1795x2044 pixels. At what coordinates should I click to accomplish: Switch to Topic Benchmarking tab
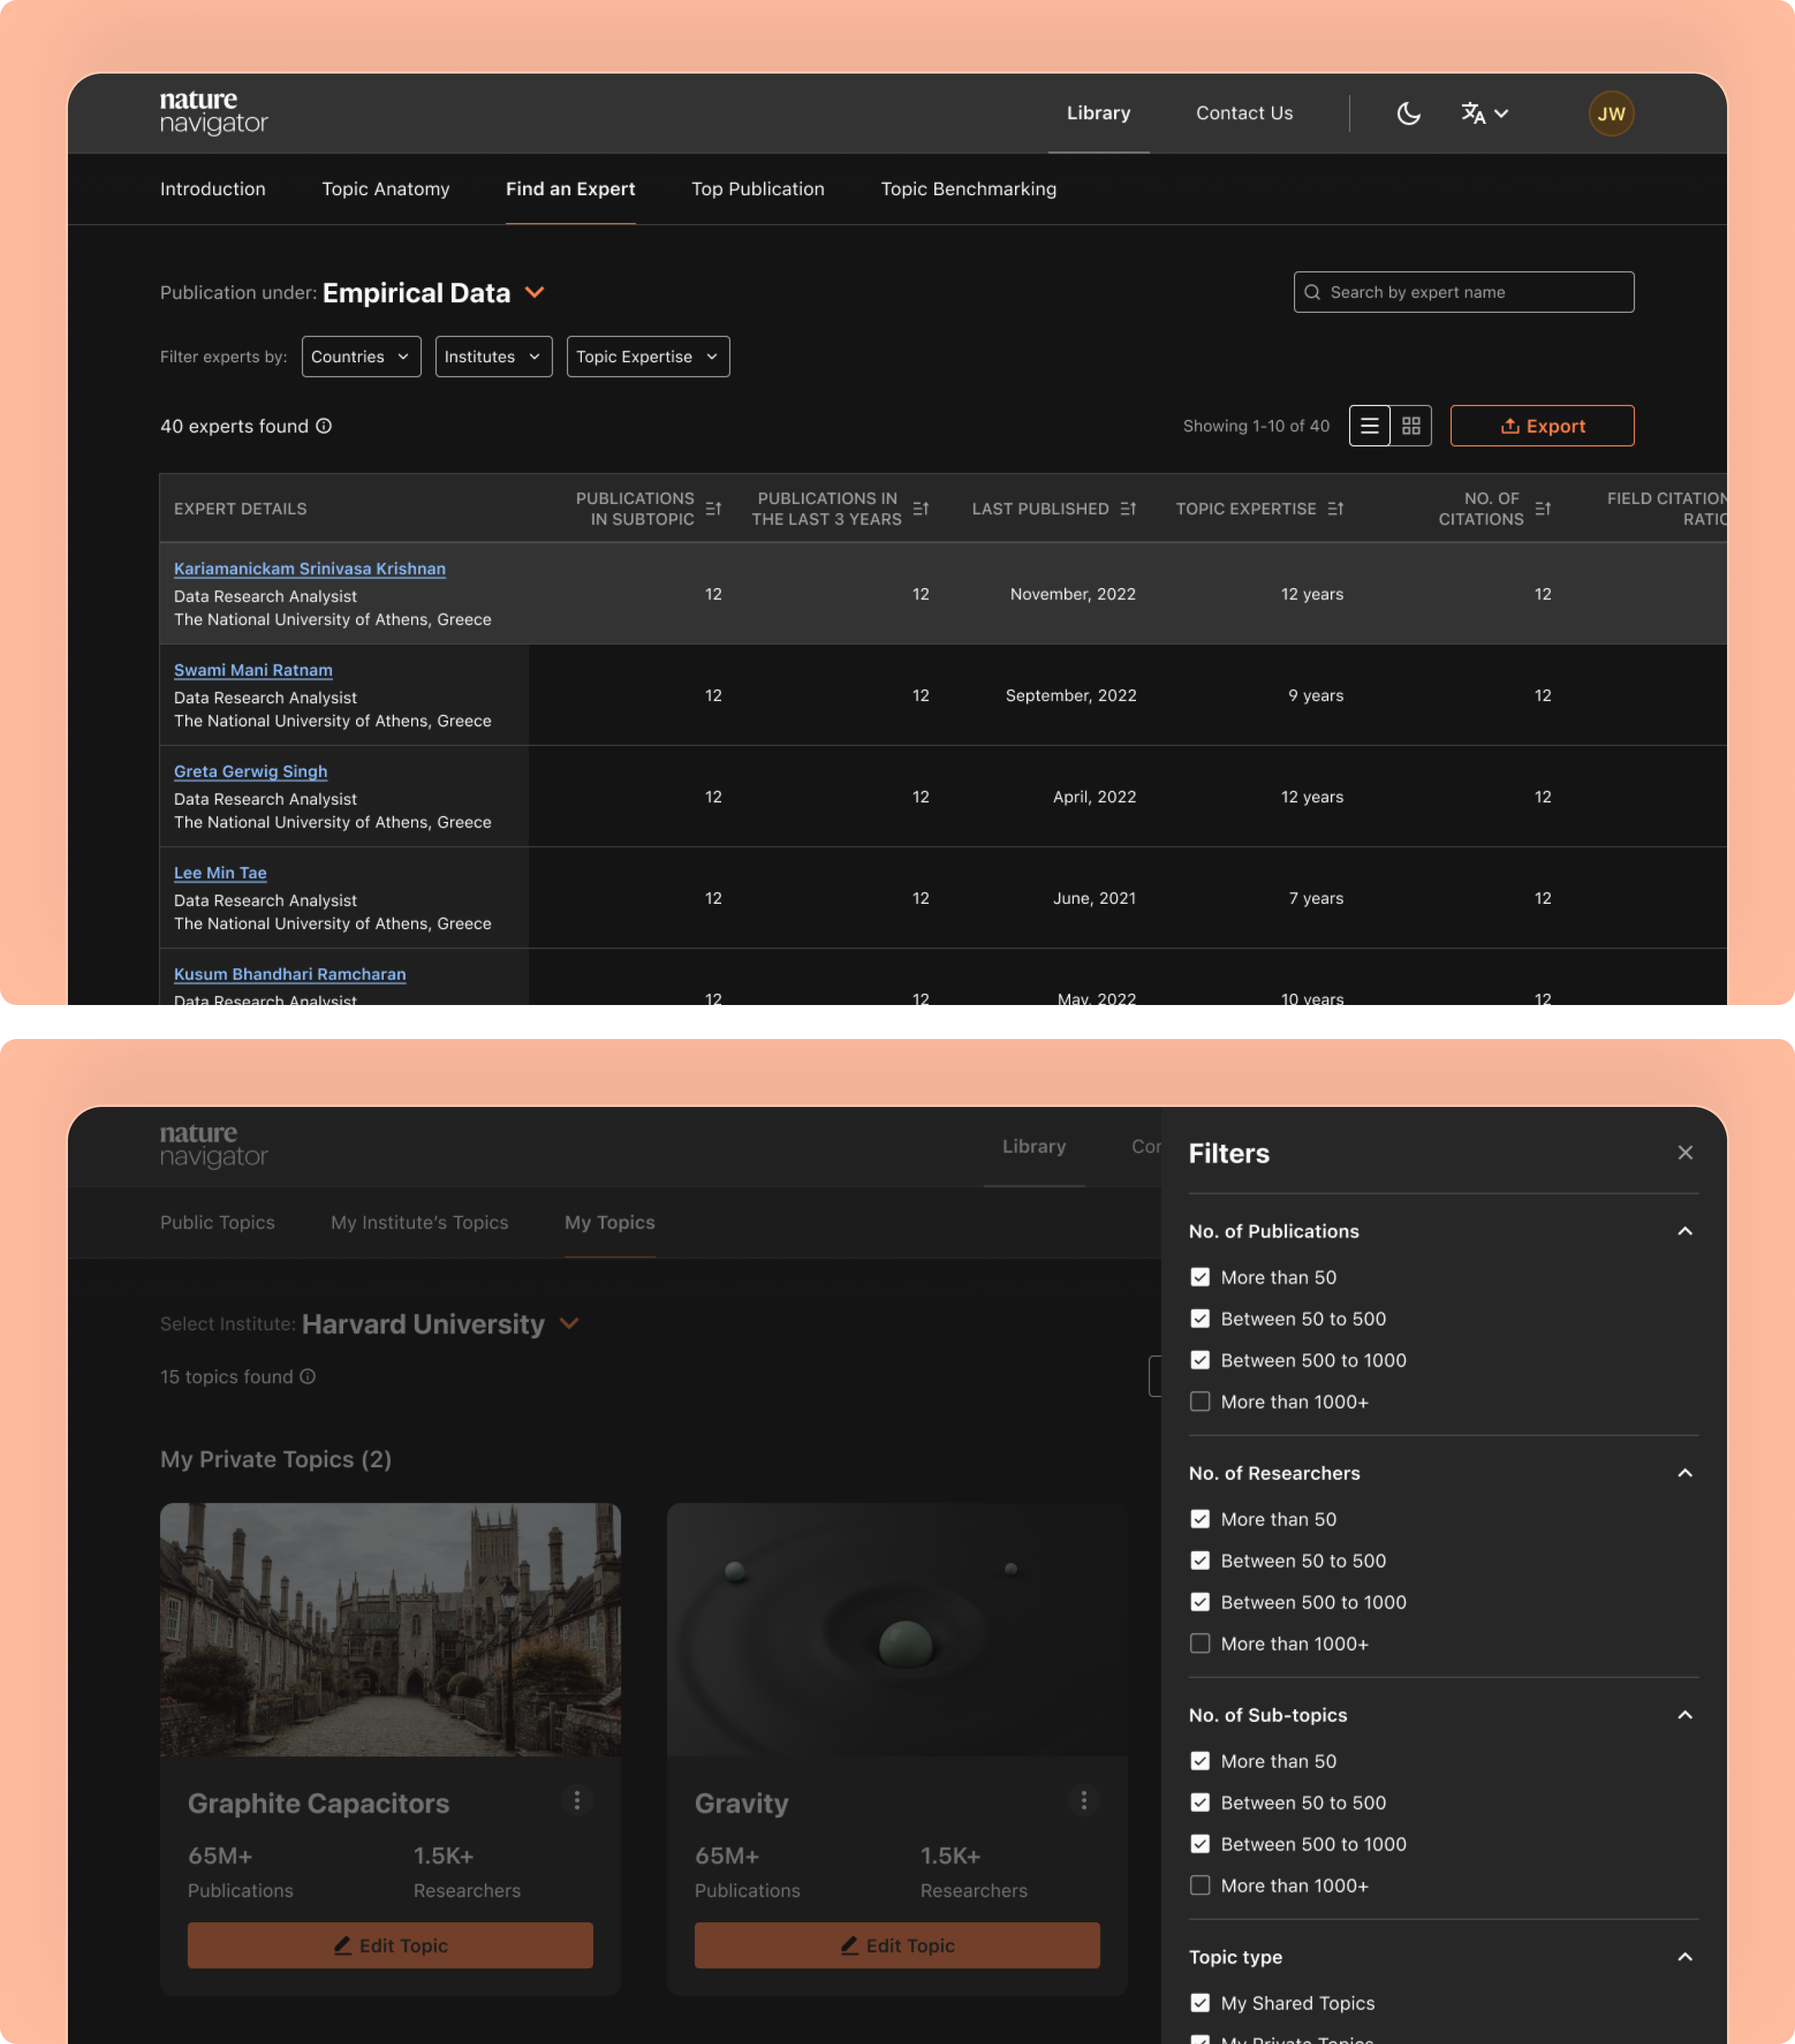pyautogui.click(x=968, y=189)
